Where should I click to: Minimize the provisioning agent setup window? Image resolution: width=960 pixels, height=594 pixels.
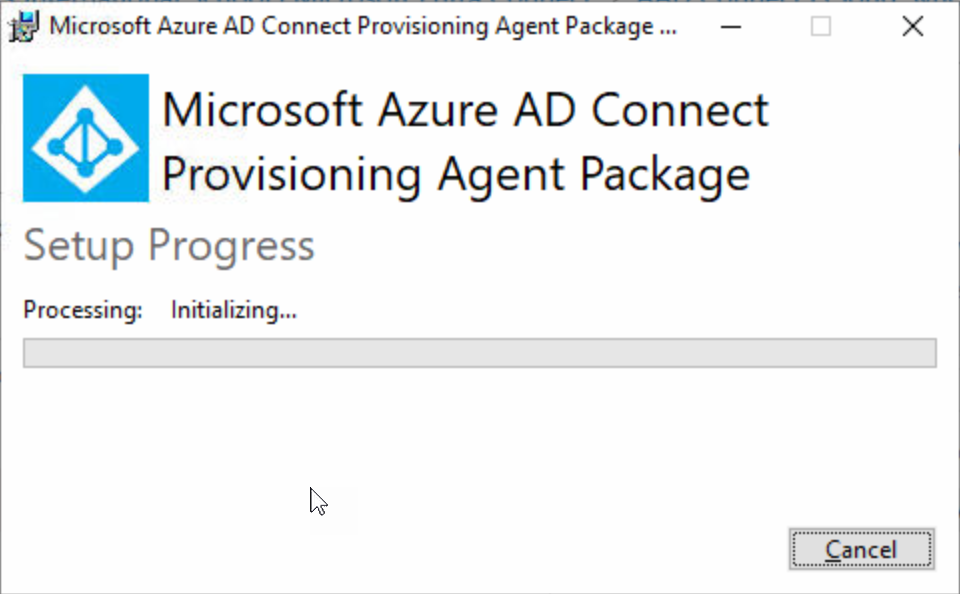pyautogui.click(x=730, y=26)
